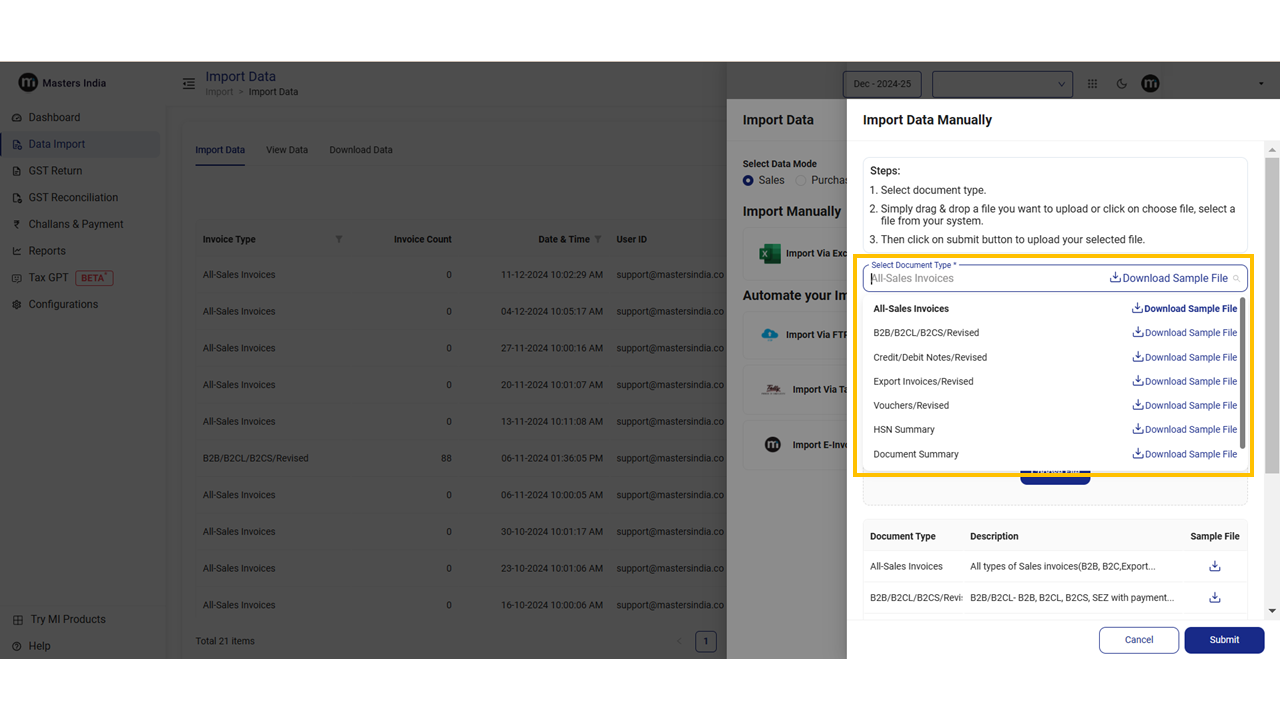The image size is (1280, 720).
Task: Click the Cancel button
Action: 1138,640
